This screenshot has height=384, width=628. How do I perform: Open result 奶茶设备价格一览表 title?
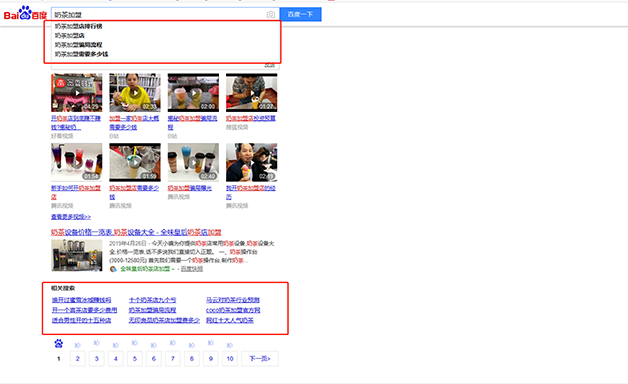click(136, 232)
